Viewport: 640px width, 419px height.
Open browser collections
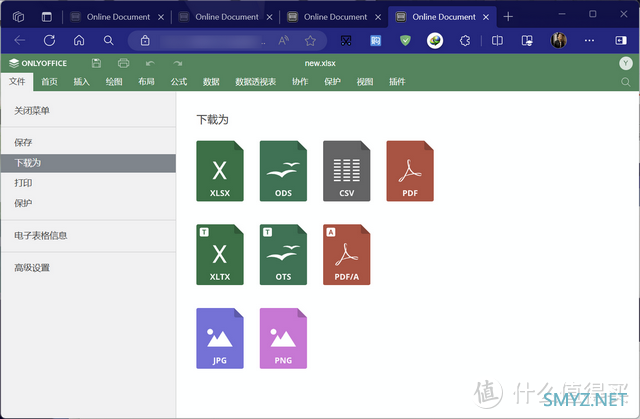pos(527,40)
